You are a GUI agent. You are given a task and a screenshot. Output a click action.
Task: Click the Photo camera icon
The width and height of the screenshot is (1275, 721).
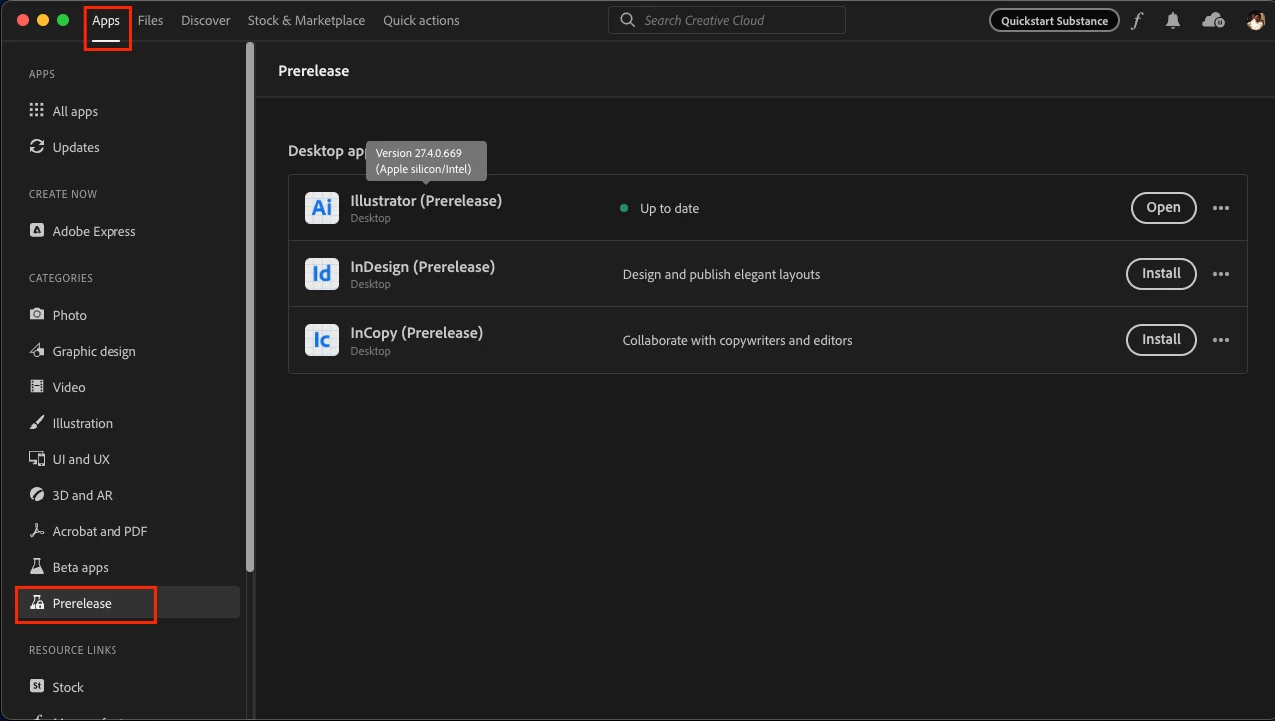37,315
